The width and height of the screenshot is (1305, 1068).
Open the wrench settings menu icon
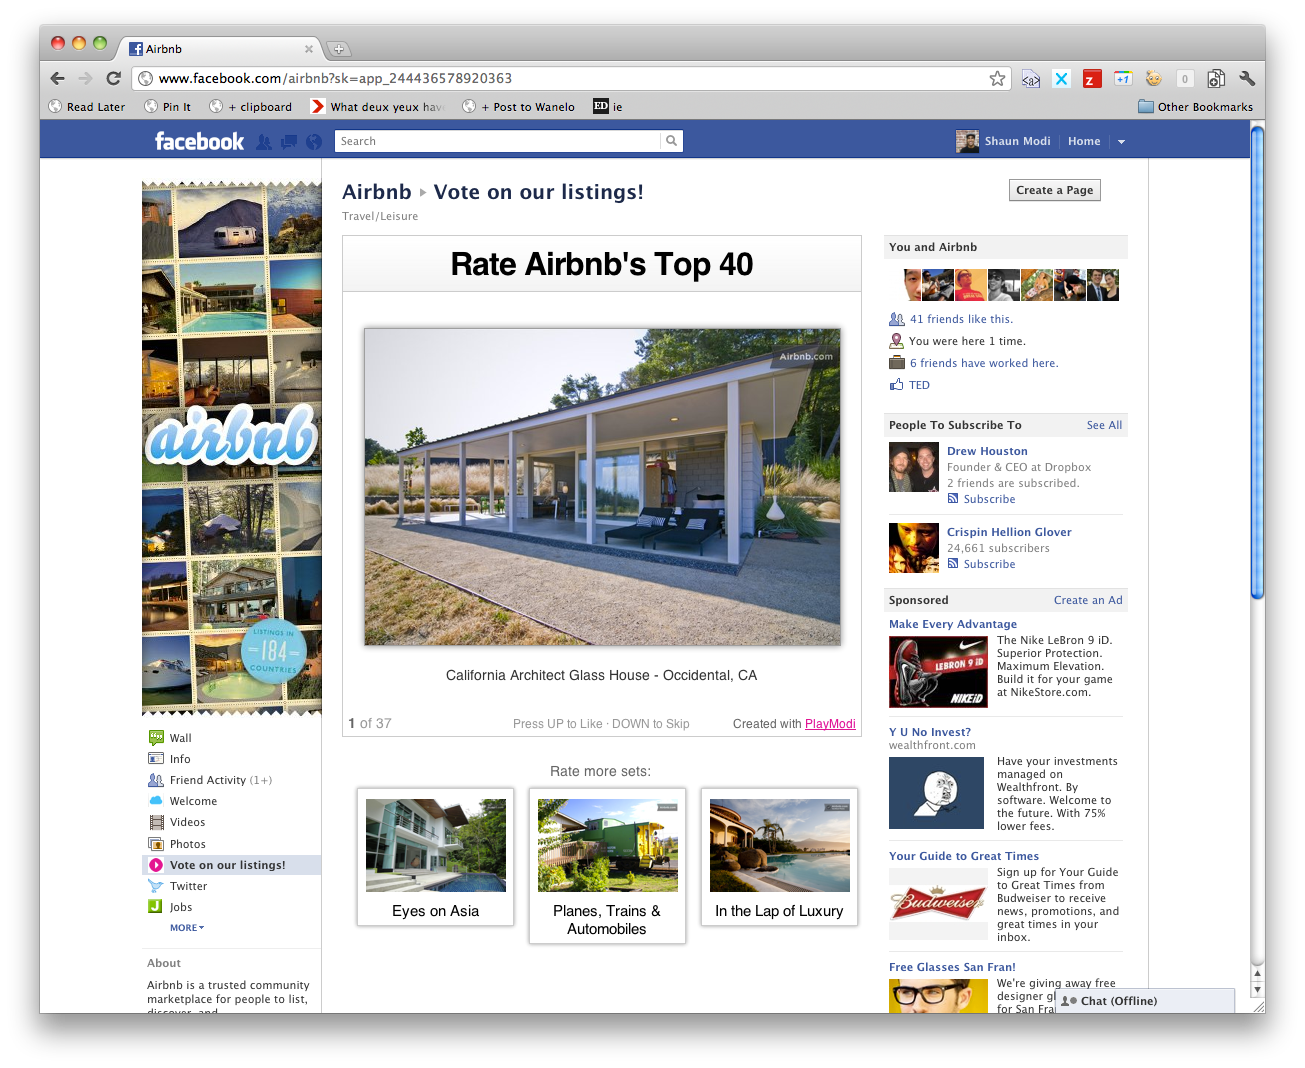pos(1247,78)
